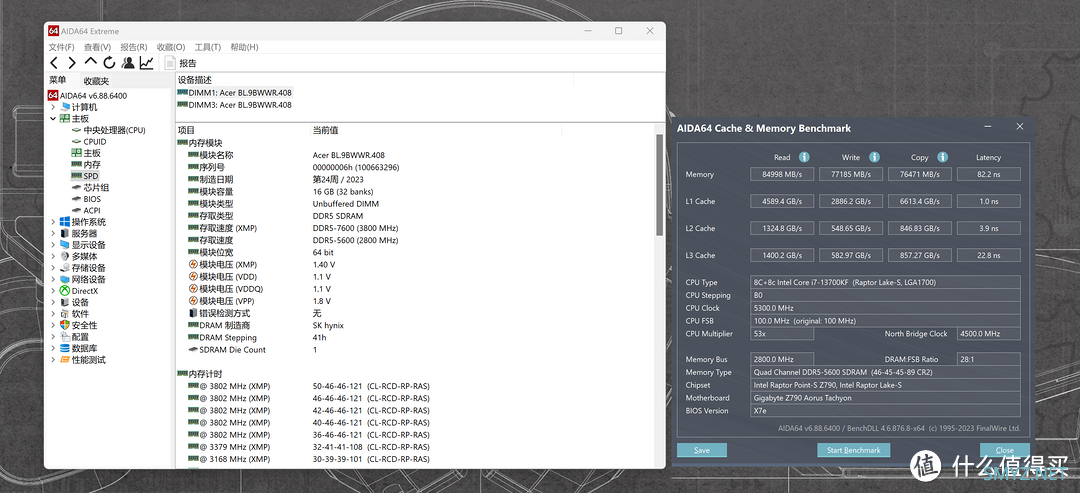Open the 文件(F) menu
The height and width of the screenshot is (493, 1080).
61,47
